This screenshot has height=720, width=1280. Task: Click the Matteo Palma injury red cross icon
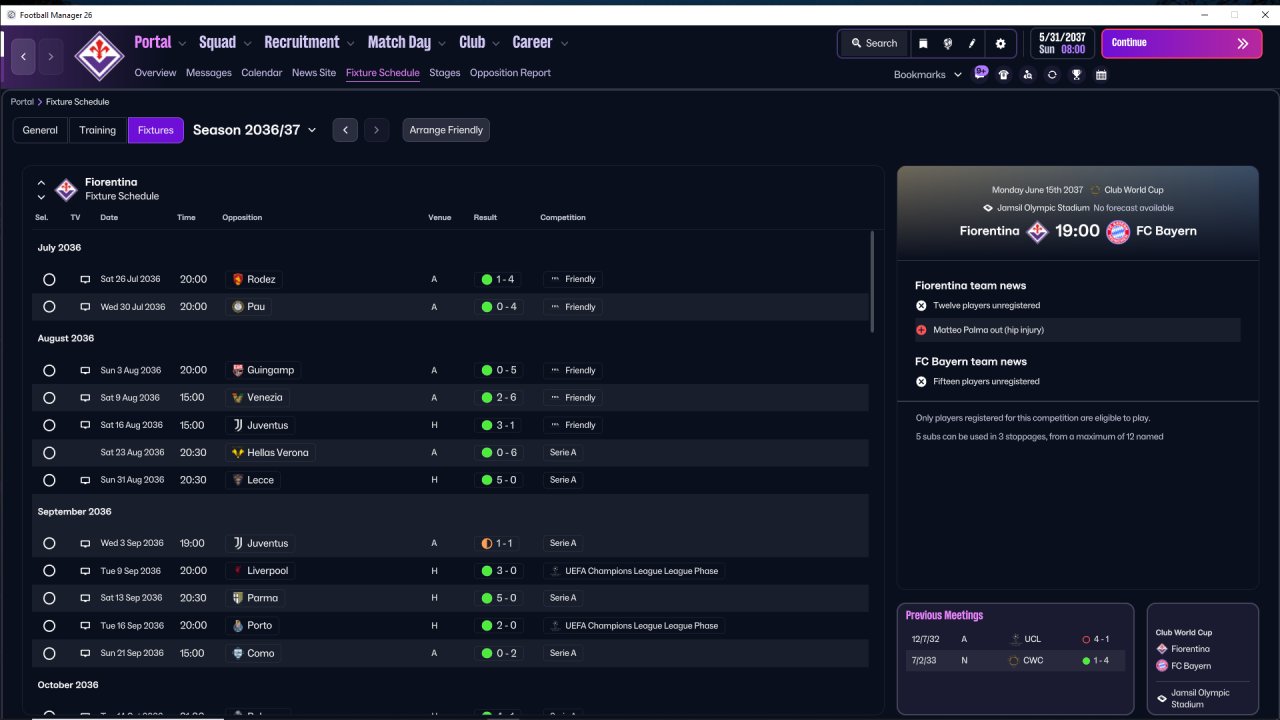tap(921, 330)
